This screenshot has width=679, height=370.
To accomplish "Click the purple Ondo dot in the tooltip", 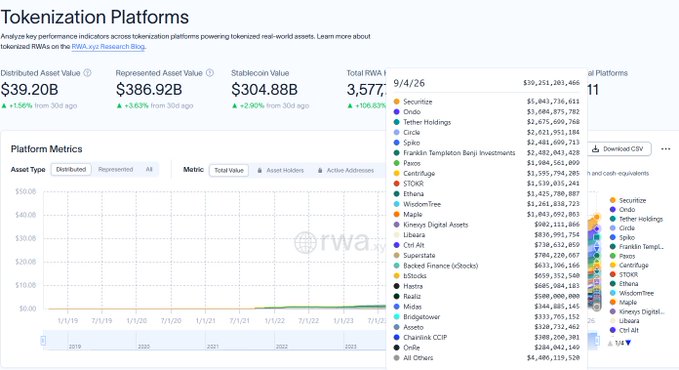I will 396,112.
